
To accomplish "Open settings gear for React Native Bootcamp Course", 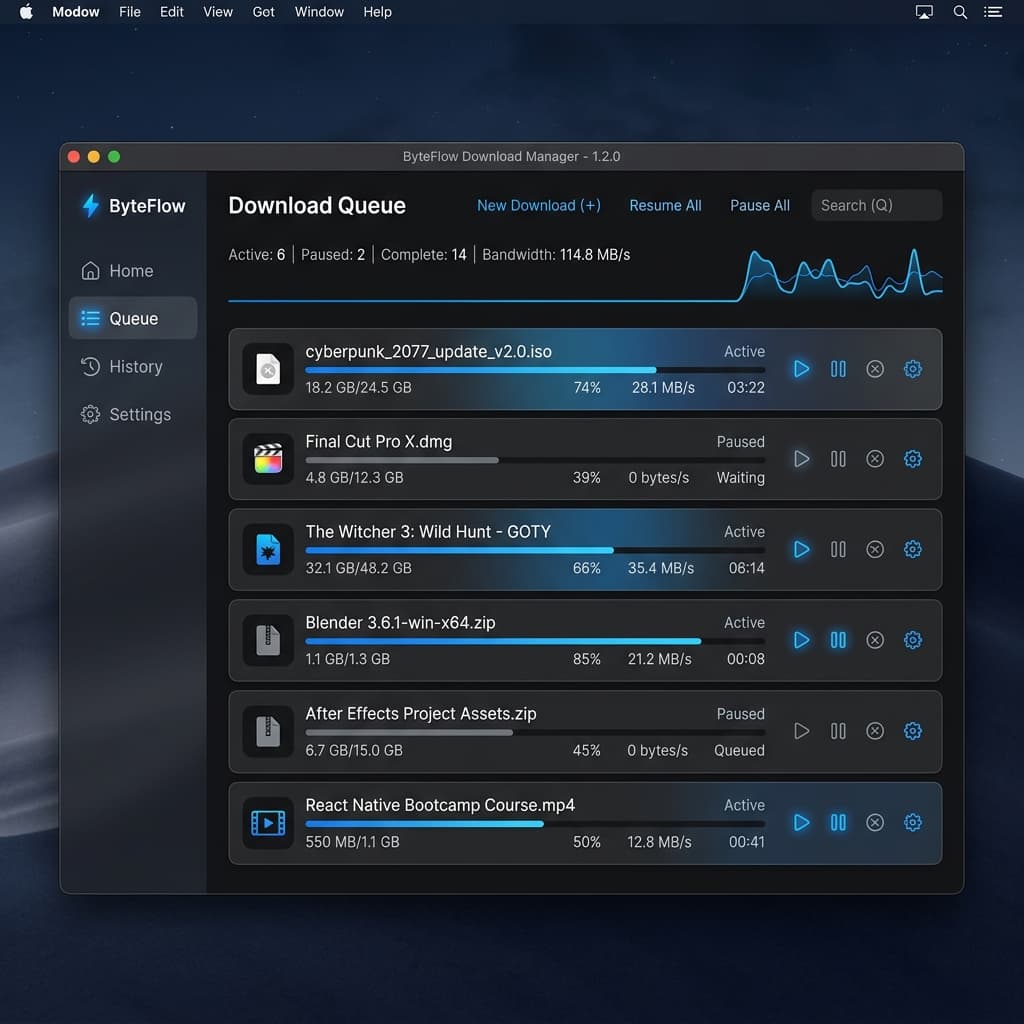I will coord(912,822).
